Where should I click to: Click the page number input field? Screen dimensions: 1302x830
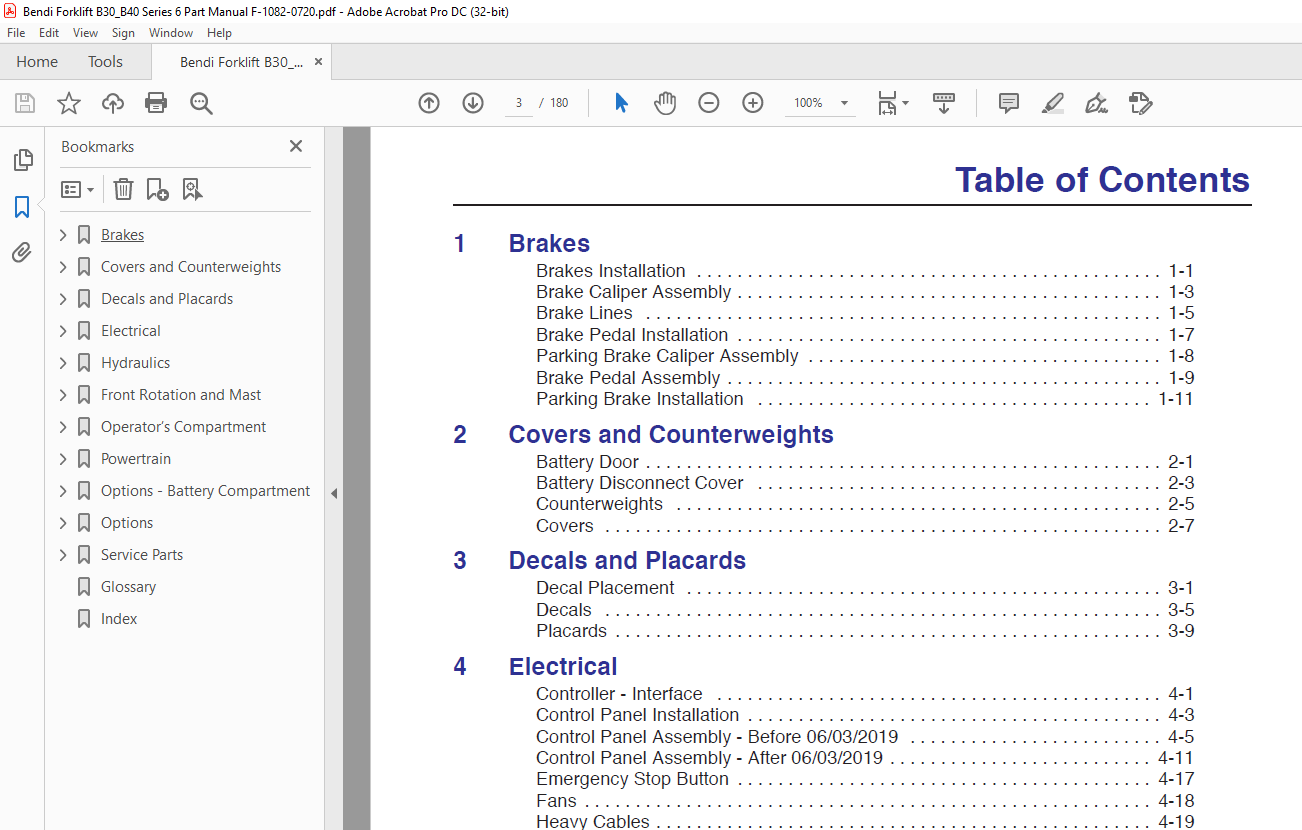coord(519,103)
